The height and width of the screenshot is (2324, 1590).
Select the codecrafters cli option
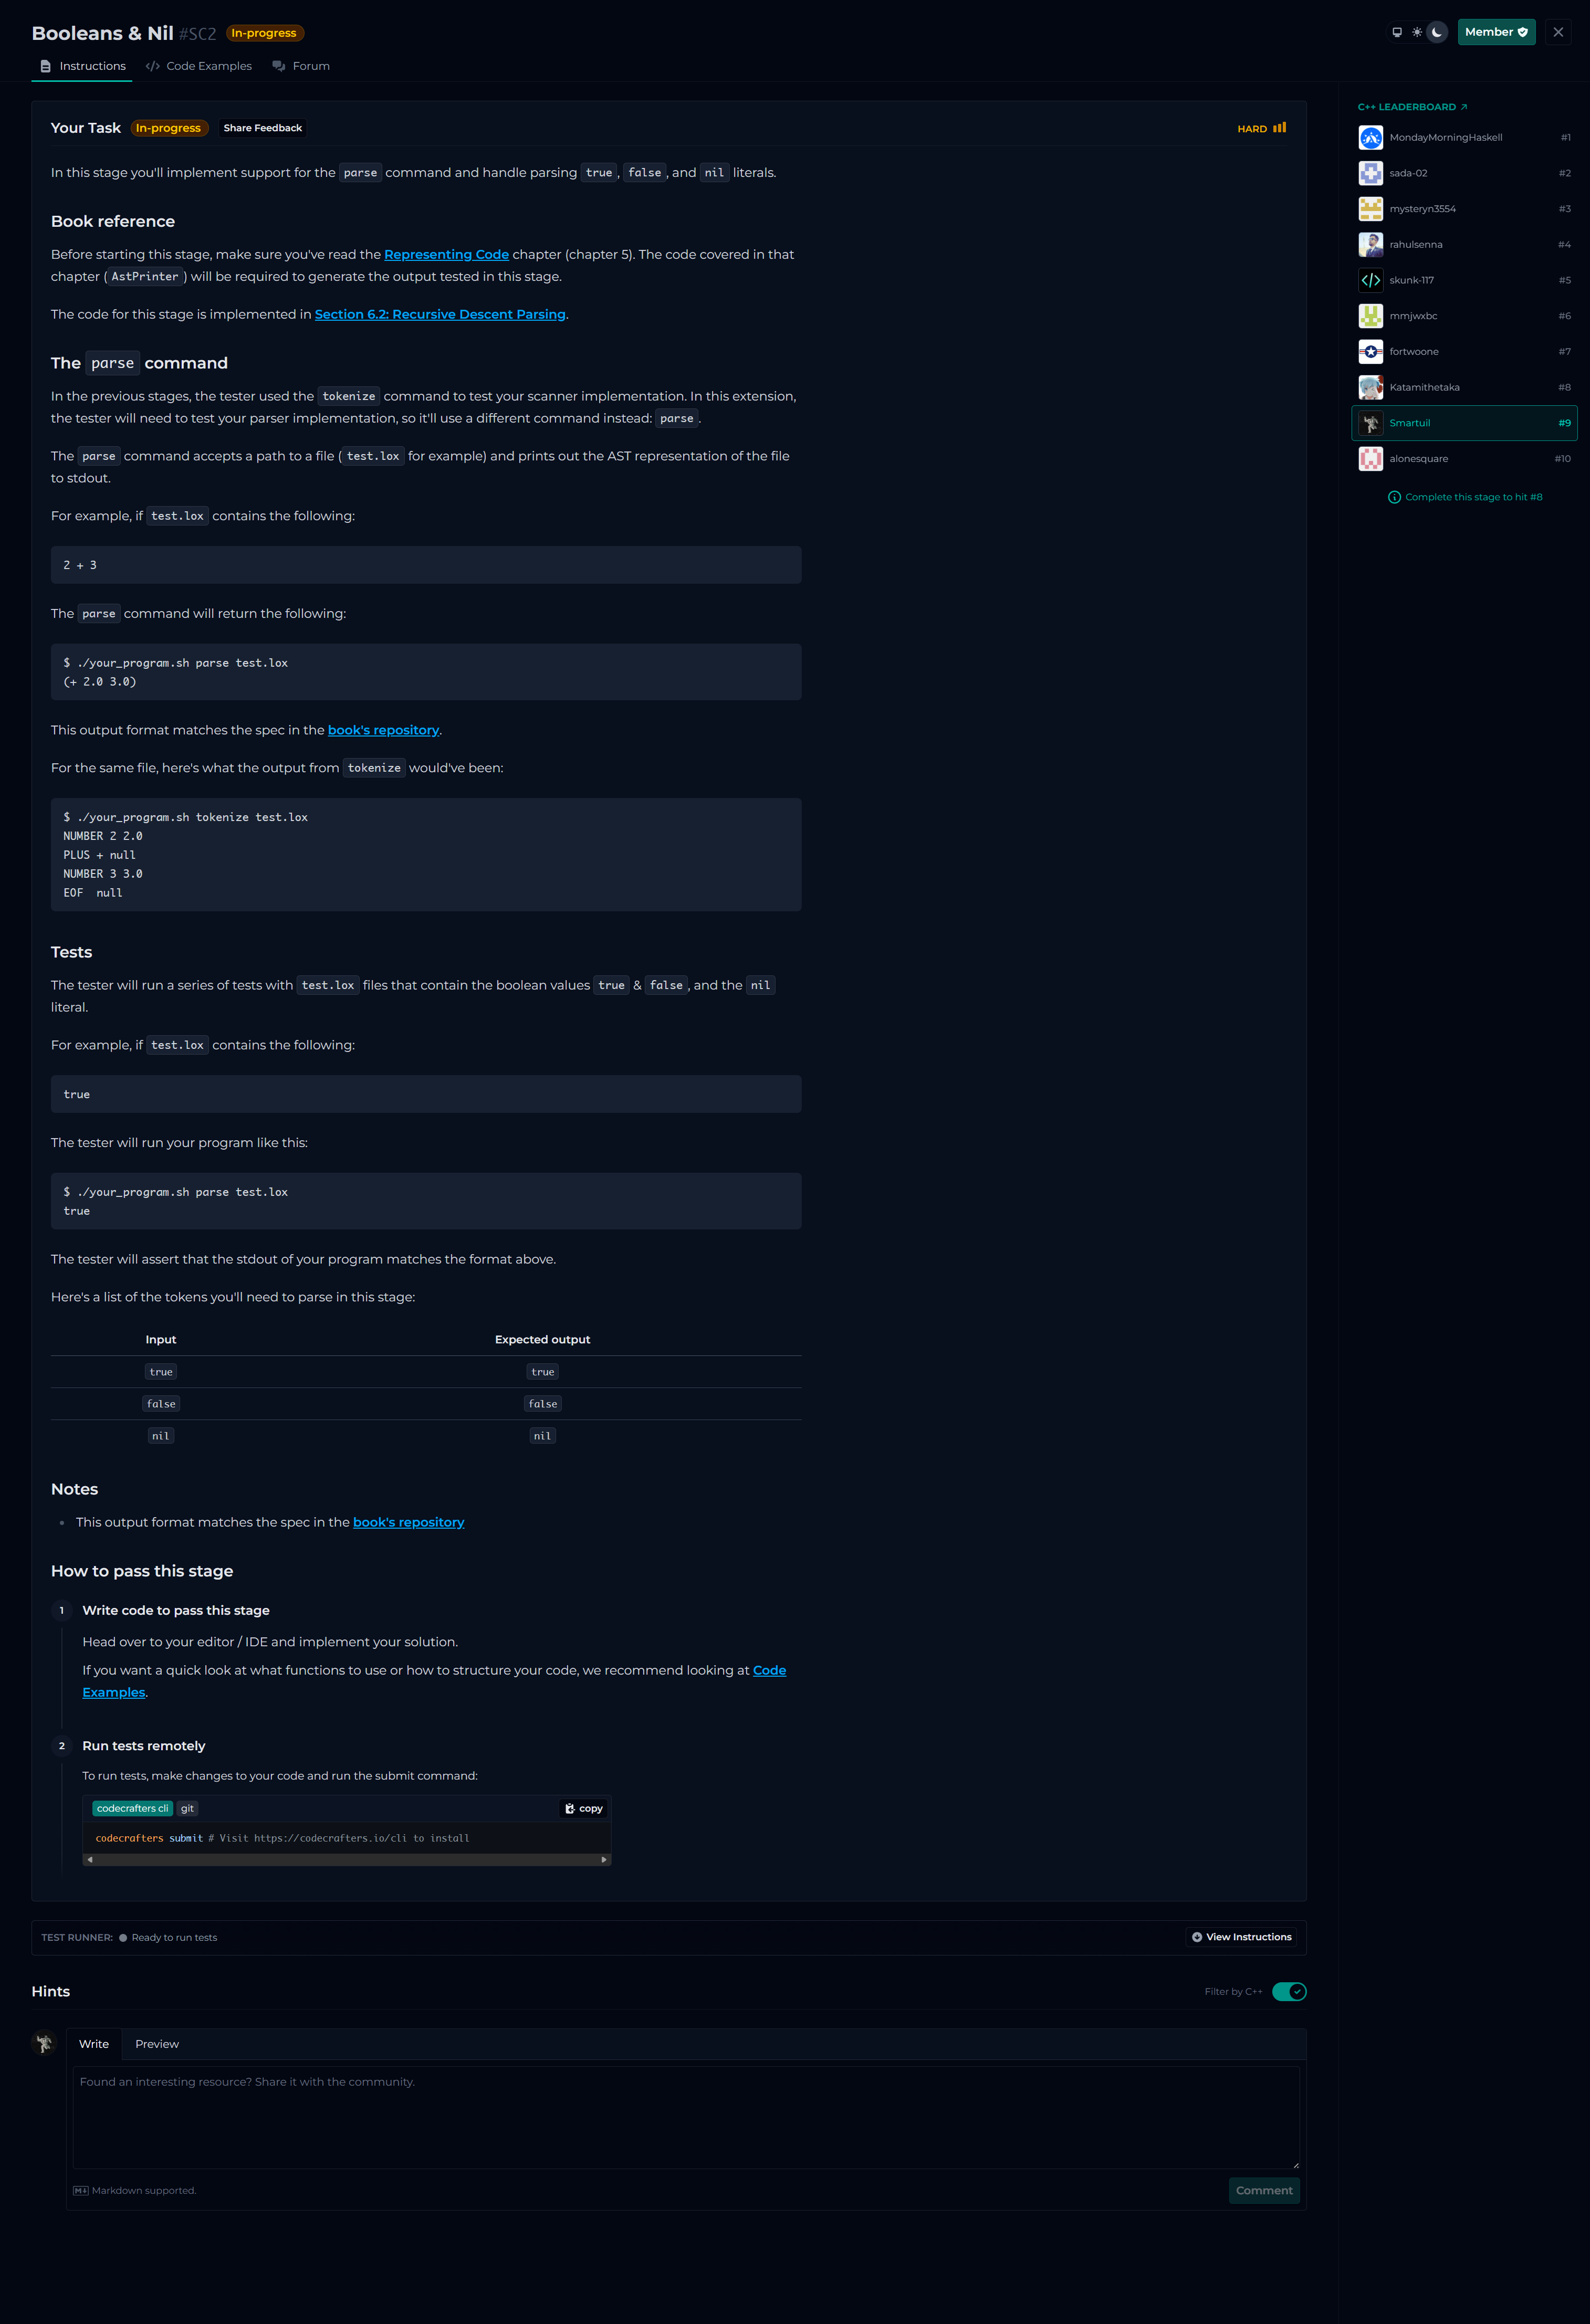coord(132,1808)
